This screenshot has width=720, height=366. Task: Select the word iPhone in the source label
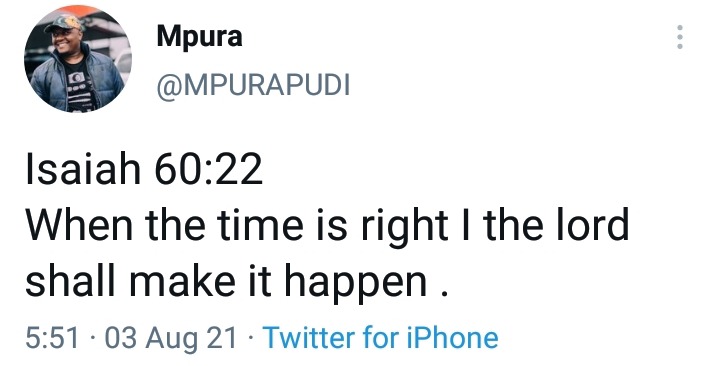tap(452, 338)
